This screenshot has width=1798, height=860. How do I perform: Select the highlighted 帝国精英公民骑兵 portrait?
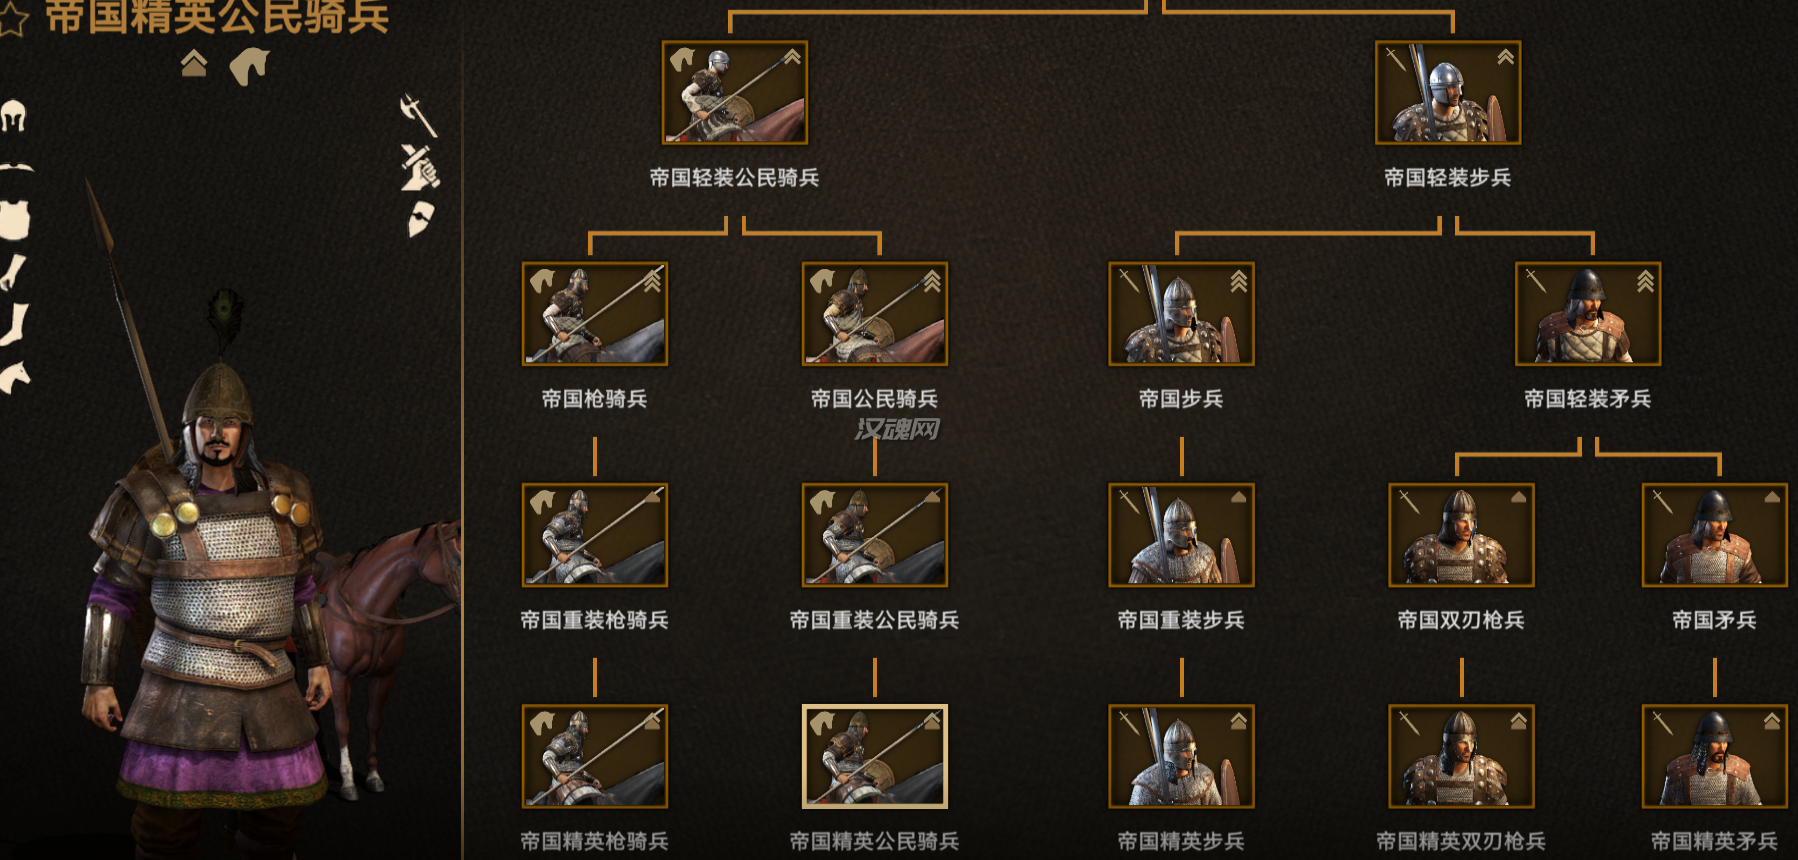(x=875, y=756)
